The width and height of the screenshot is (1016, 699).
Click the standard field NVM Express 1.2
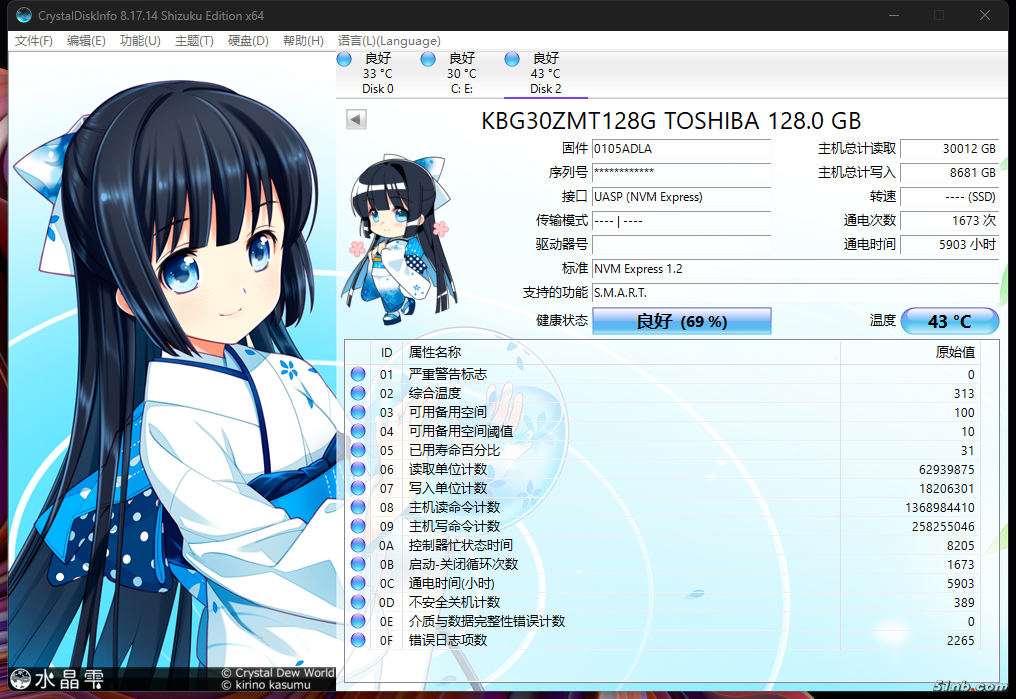[796, 268]
